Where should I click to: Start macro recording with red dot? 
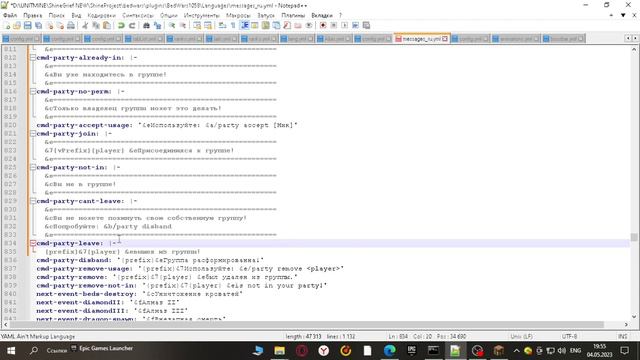(323, 25)
